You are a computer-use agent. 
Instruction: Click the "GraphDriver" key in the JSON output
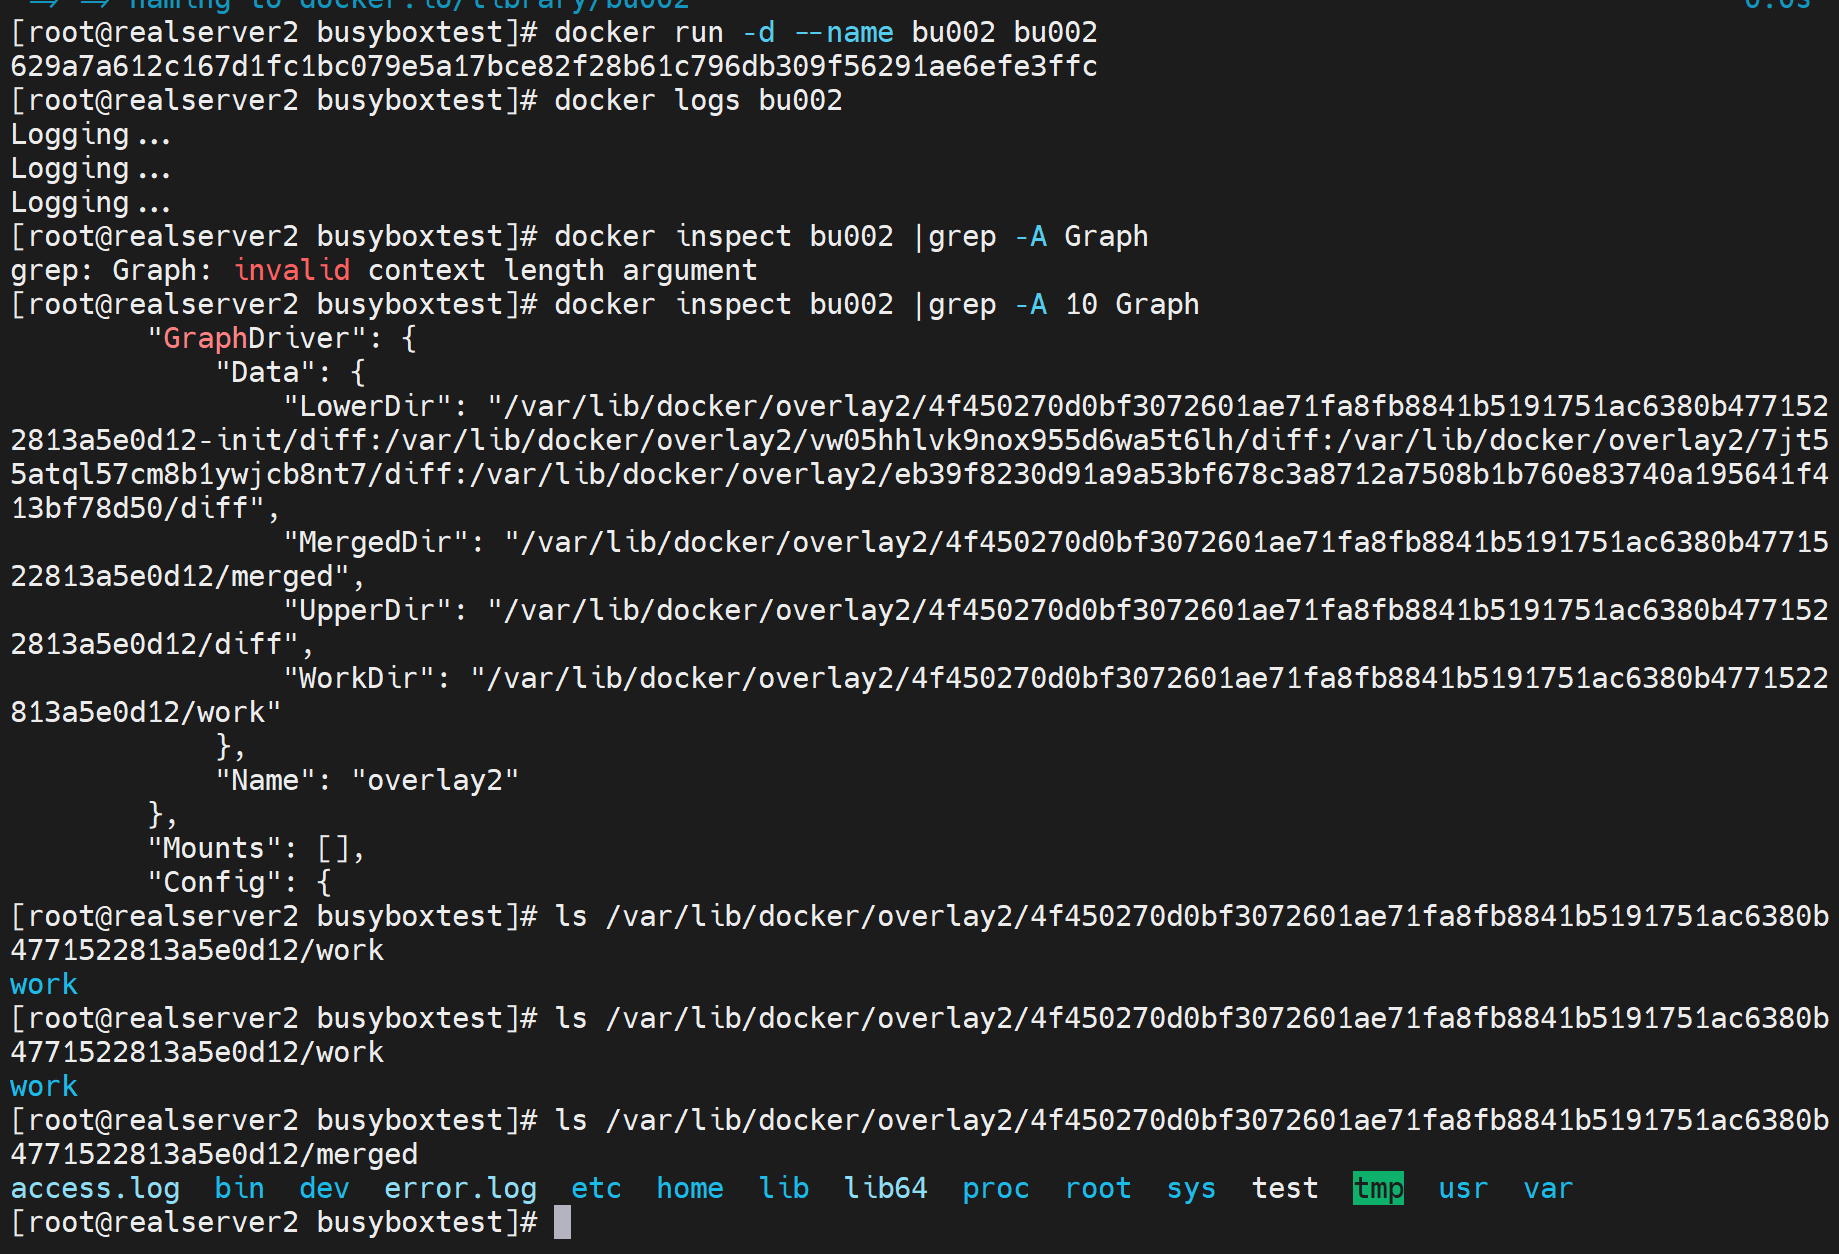[x=256, y=338]
